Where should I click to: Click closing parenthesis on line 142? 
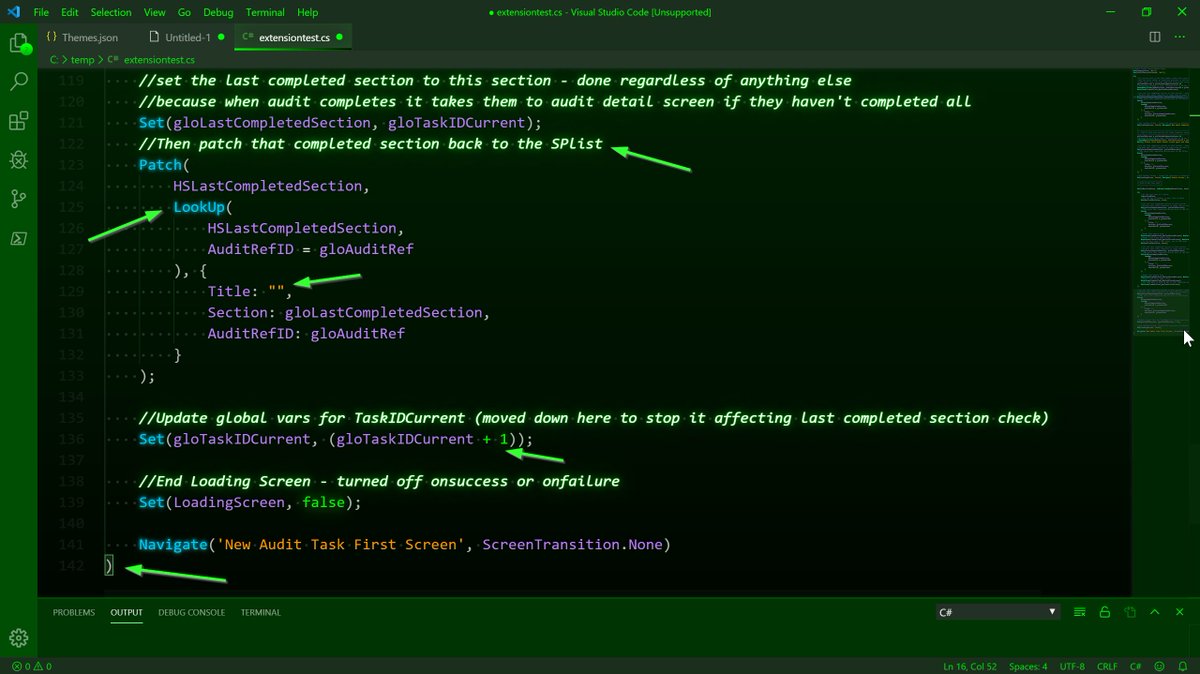110,566
